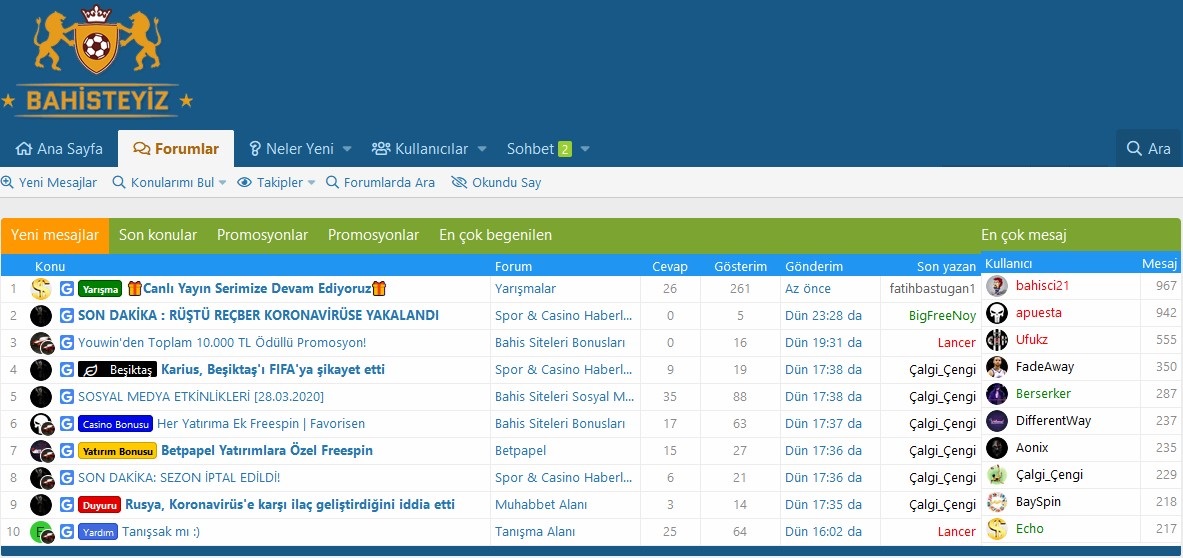Click the Bahisteyiz logo
This screenshot has height=558, width=1183.
pyautogui.click(x=97, y=60)
